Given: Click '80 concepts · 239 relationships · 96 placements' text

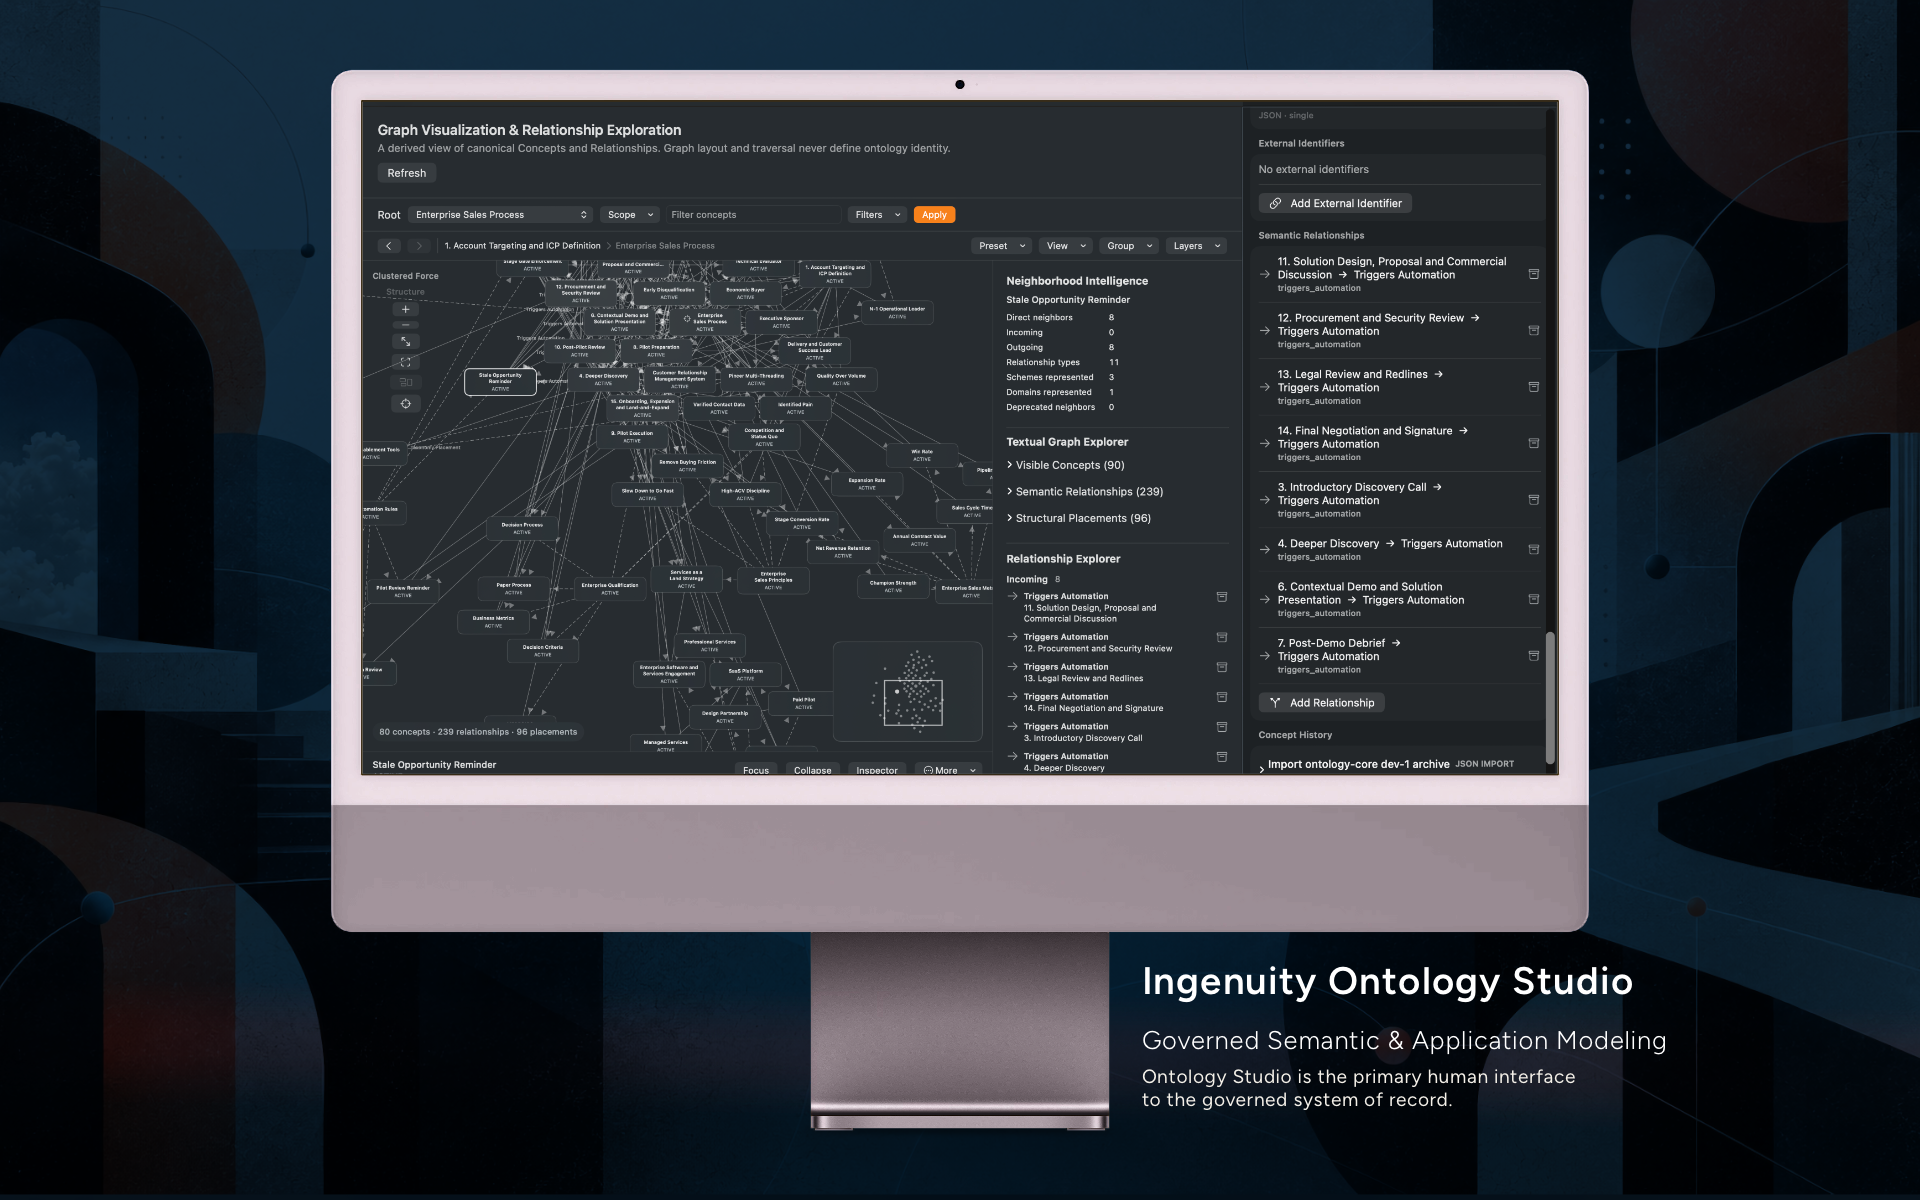Looking at the screenshot, I should [478, 732].
